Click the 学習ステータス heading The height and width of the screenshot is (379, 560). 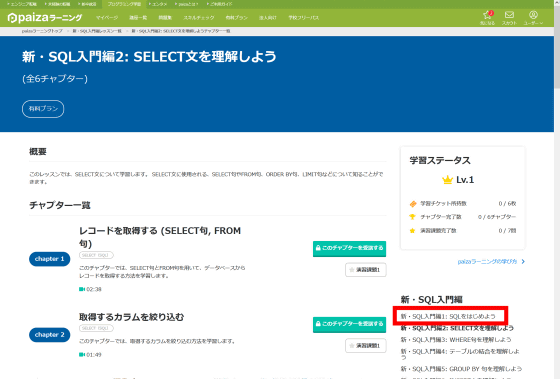coord(440,160)
